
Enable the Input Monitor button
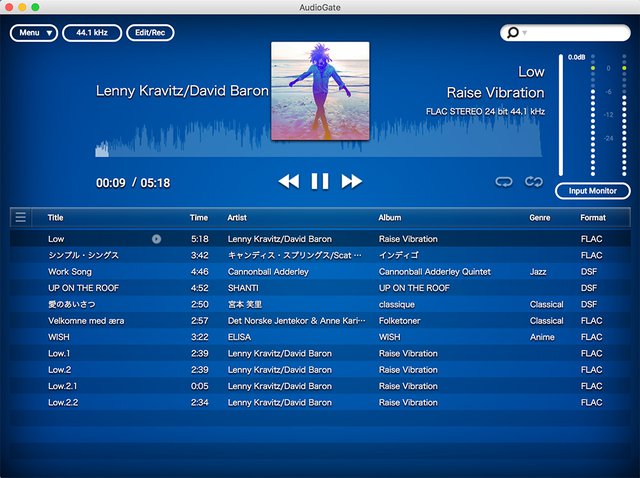click(x=593, y=191)
